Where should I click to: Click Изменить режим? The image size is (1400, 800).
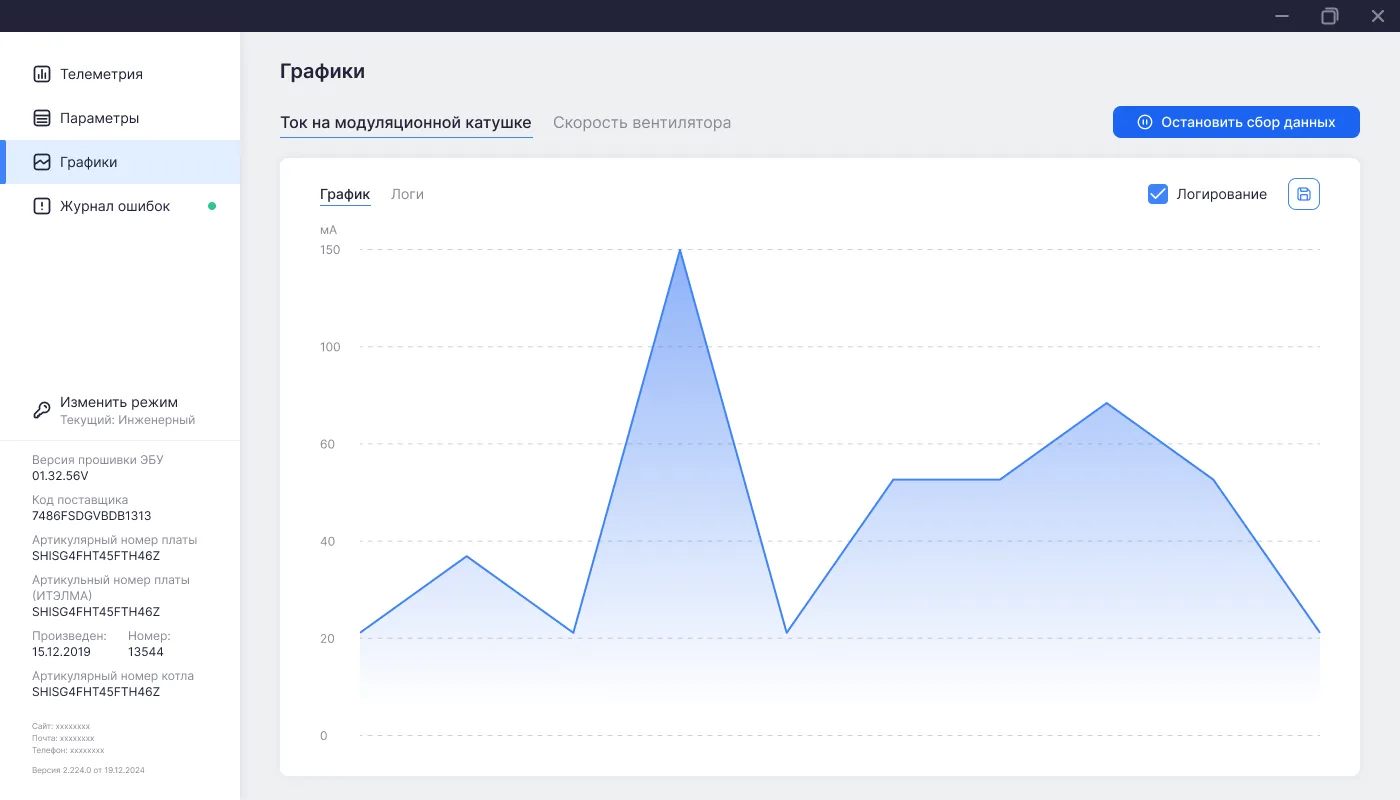pos(119,402)
